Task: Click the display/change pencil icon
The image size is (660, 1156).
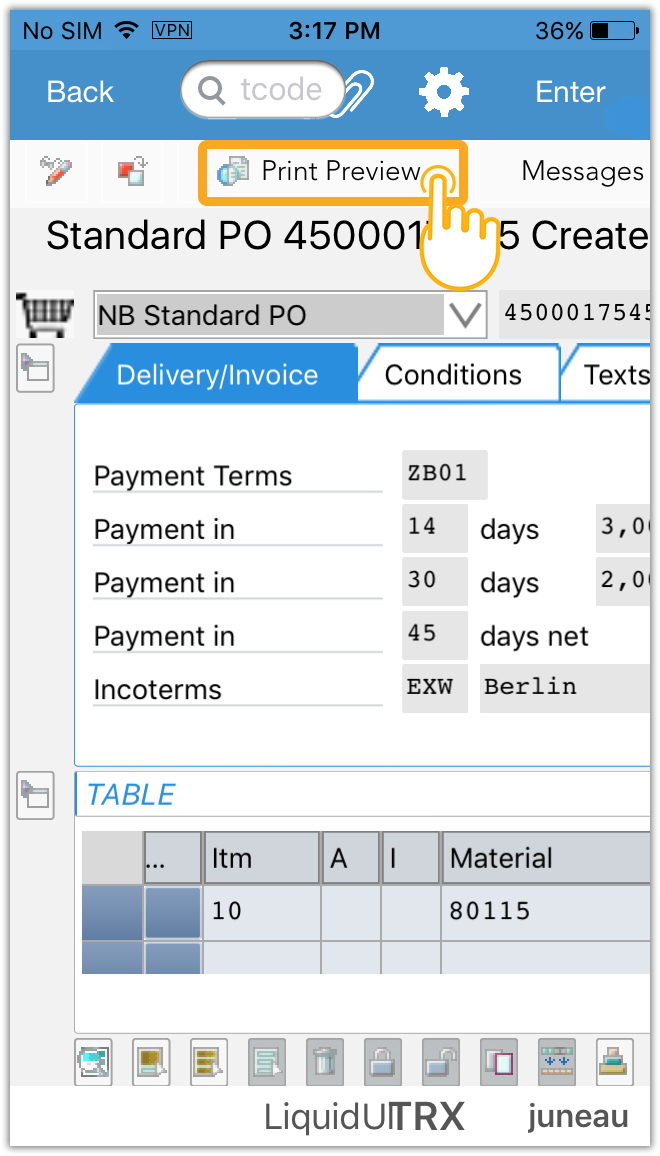Action: pyautogui.click(x=56, y=171)
